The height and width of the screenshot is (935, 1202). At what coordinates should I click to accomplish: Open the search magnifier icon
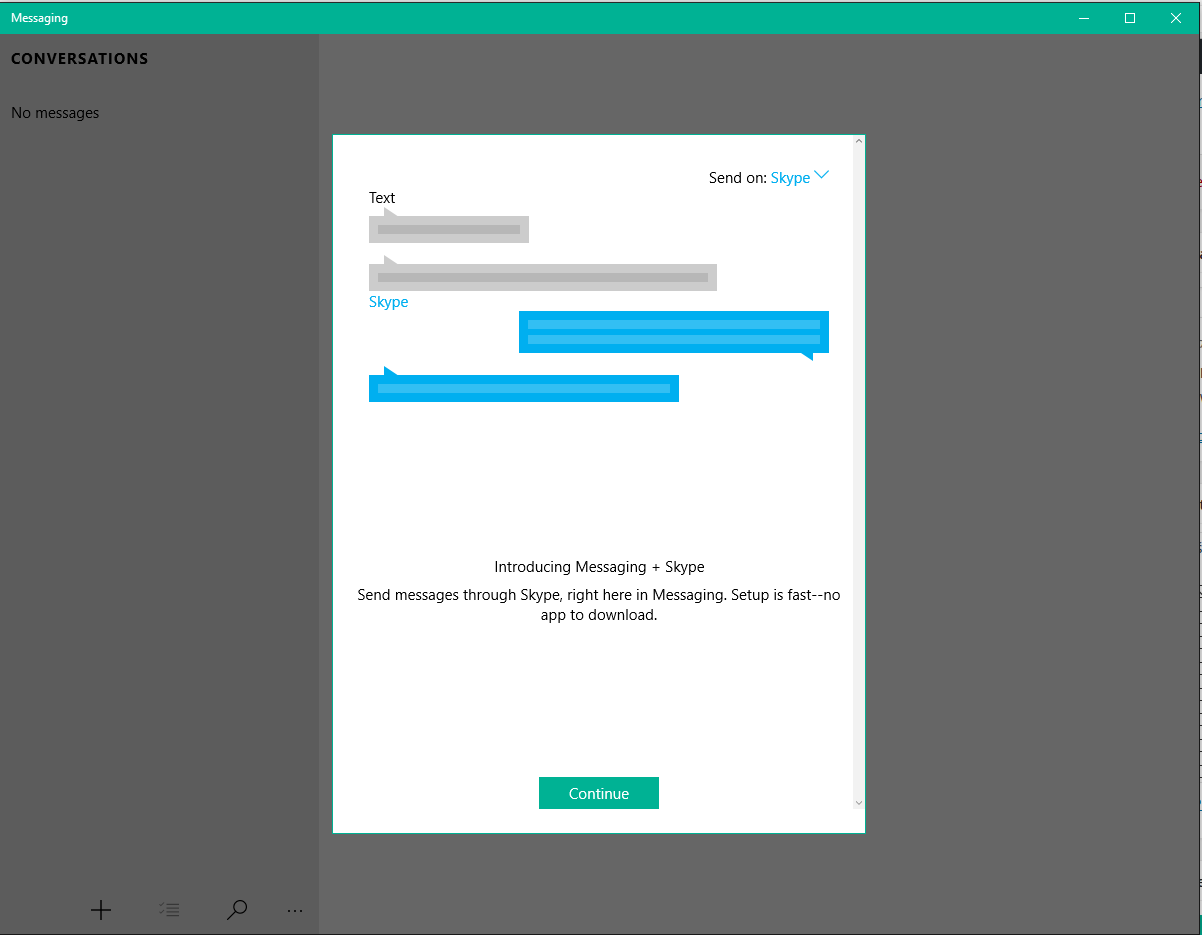(237, 910)
